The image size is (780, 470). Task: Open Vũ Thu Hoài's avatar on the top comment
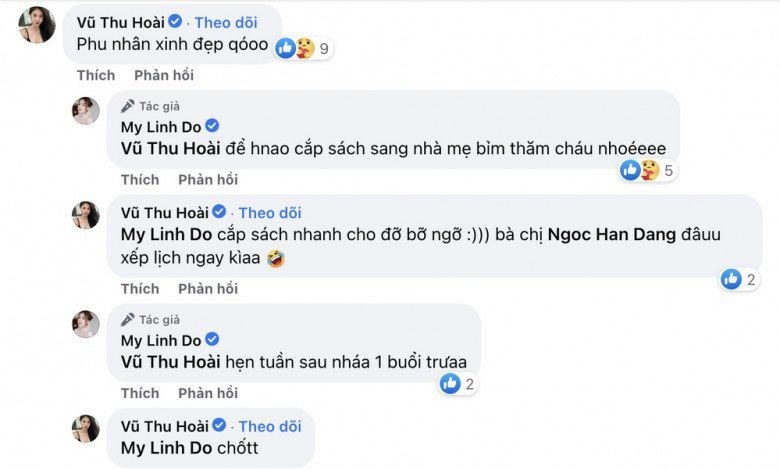coord(37,25)
